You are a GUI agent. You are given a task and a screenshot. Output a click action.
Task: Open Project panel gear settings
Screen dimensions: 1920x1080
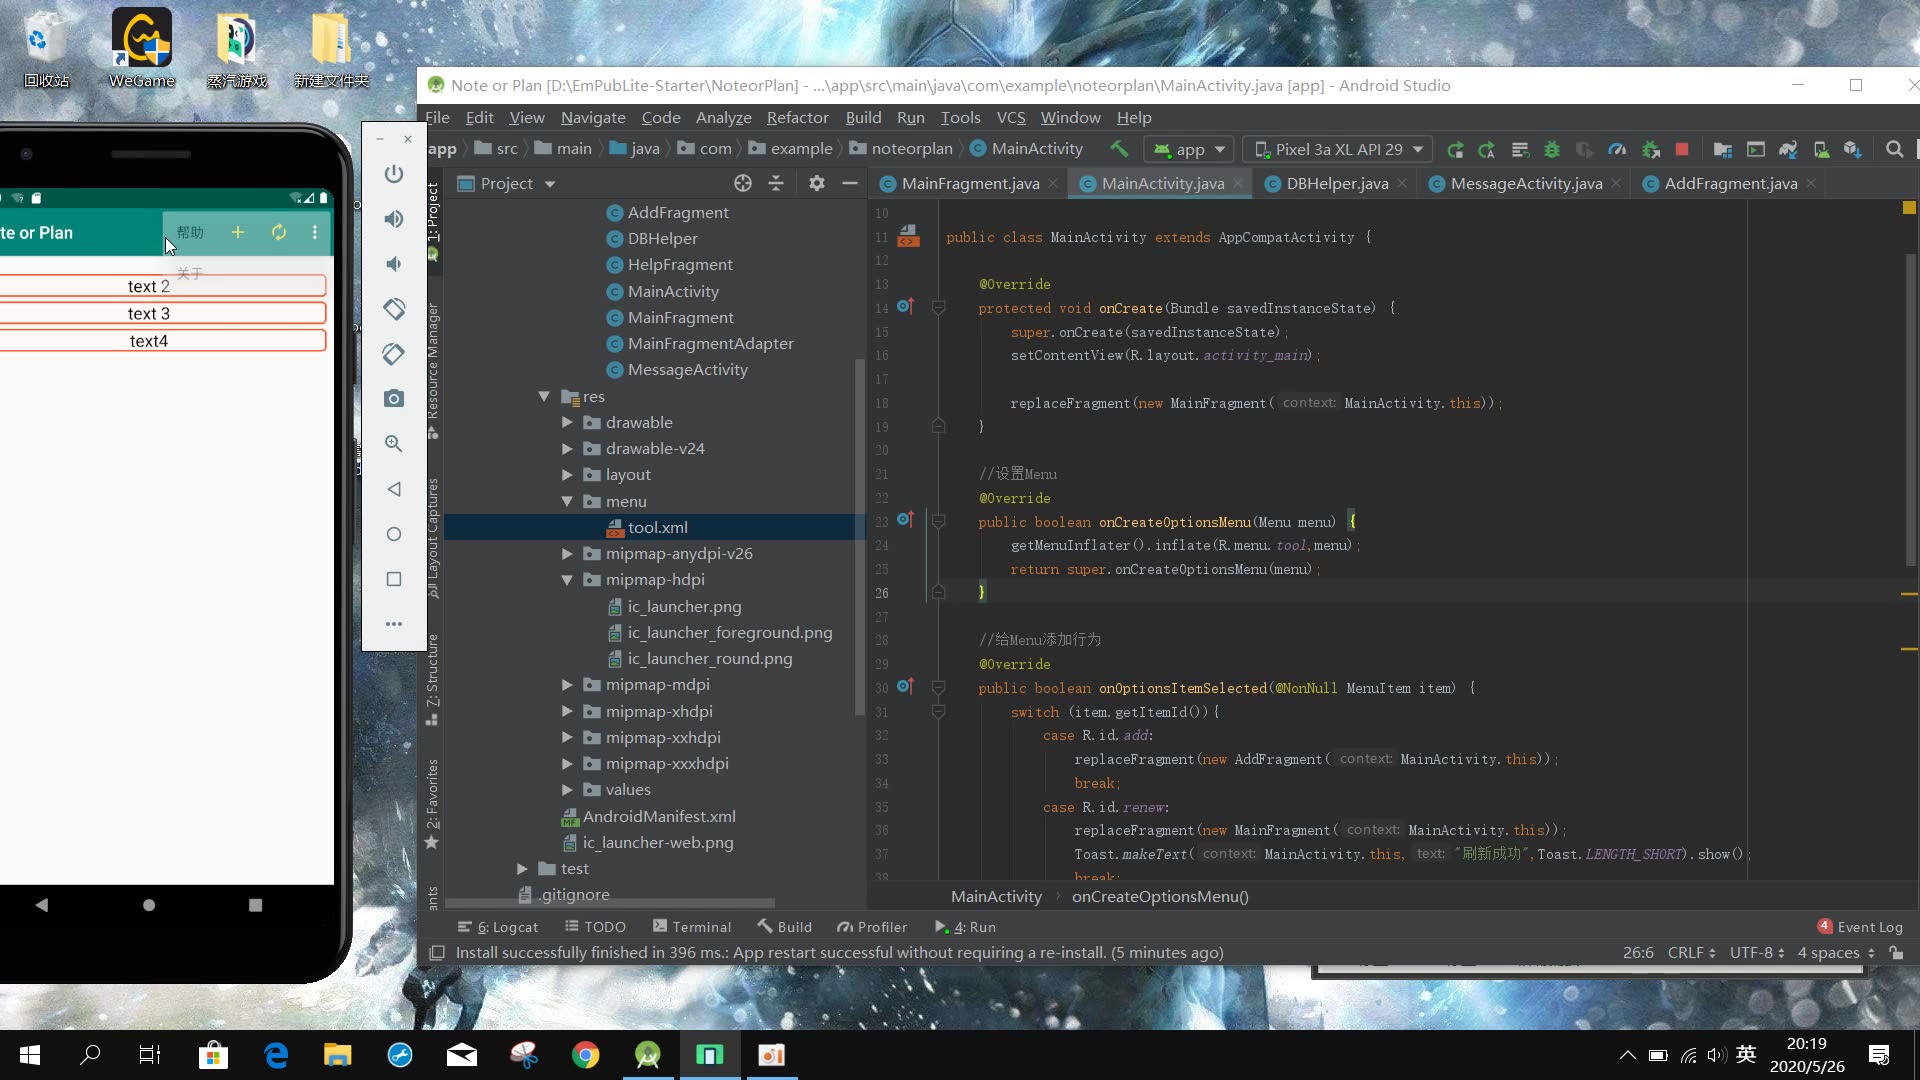point(817,183)
